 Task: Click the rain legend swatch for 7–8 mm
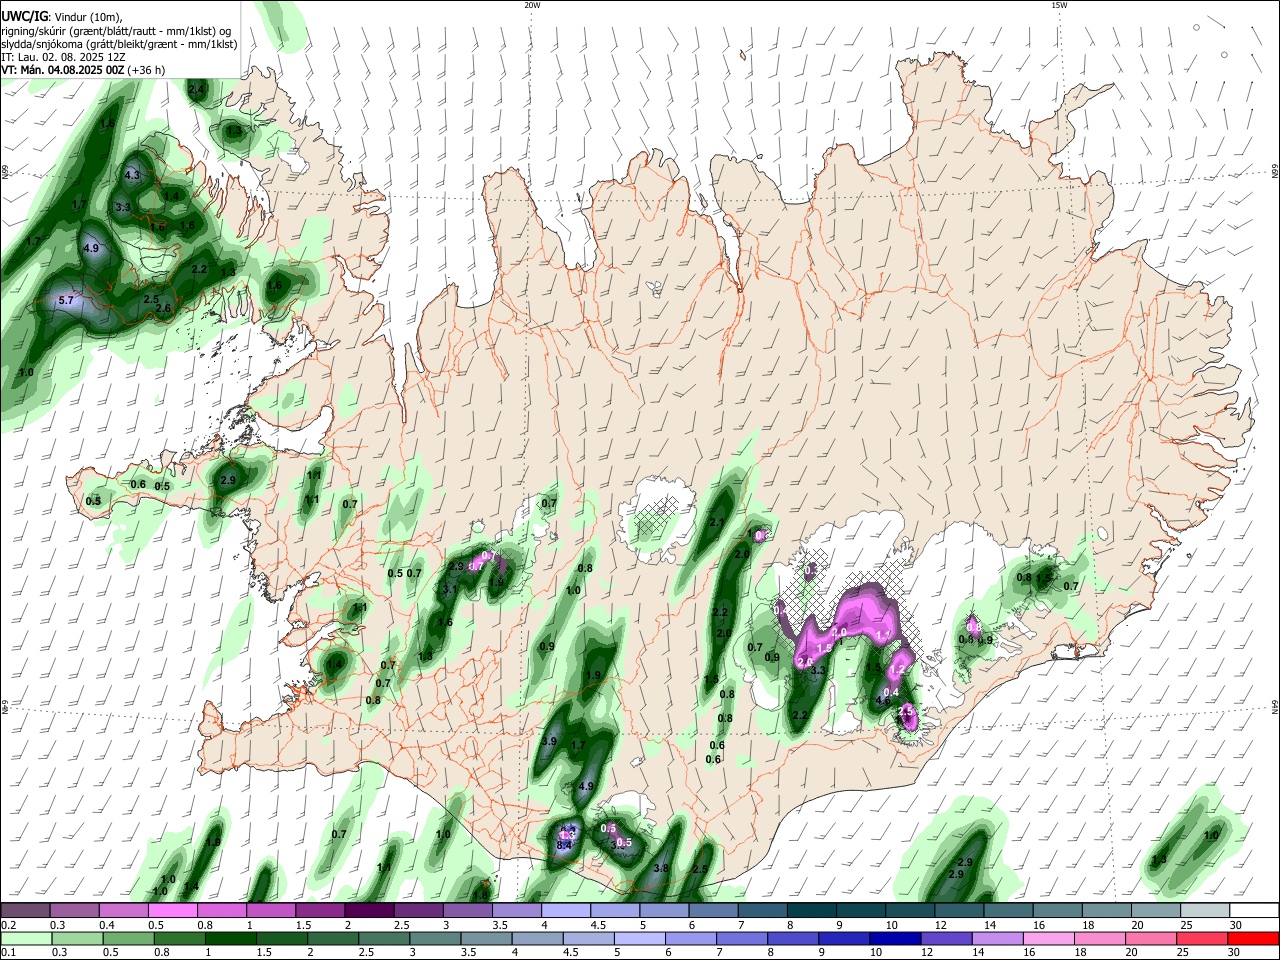click(x=742, y=938)
